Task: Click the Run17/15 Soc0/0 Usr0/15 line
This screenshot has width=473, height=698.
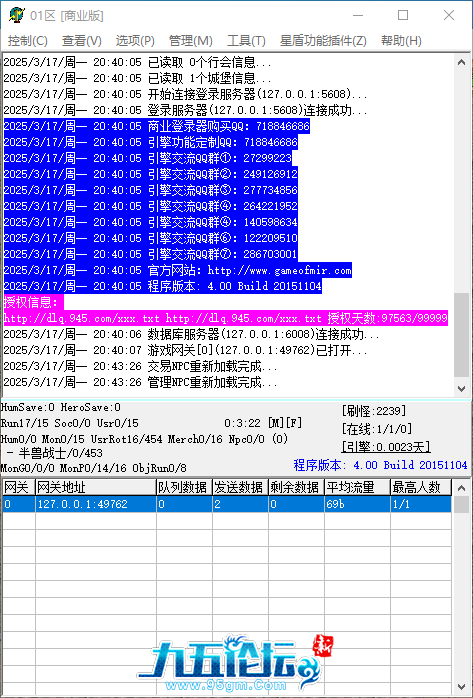Action: coord(70,423)
